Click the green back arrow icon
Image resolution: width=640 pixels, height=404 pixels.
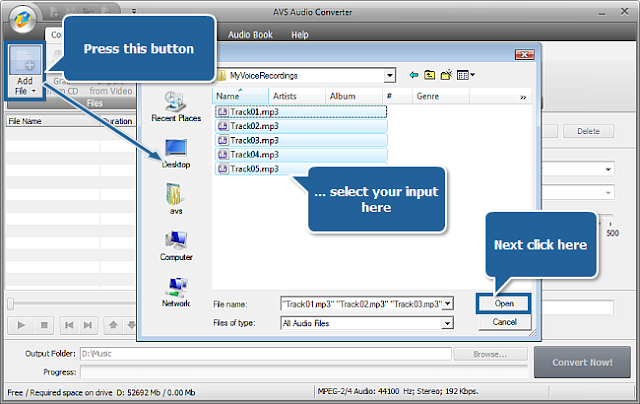[x=413, y=75]
